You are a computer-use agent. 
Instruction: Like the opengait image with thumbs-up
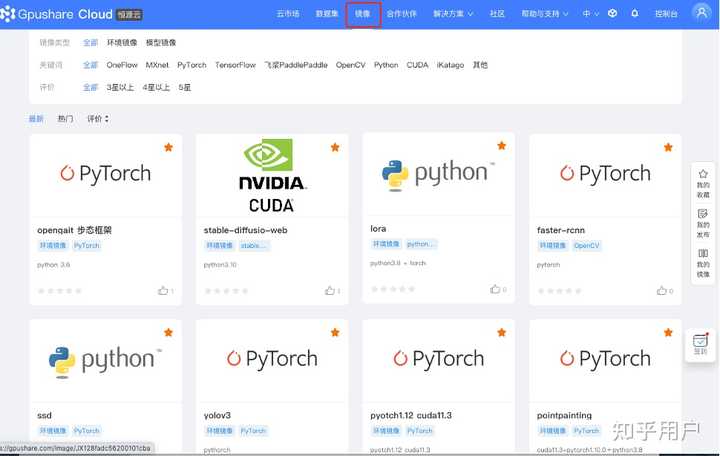point(163,291)
